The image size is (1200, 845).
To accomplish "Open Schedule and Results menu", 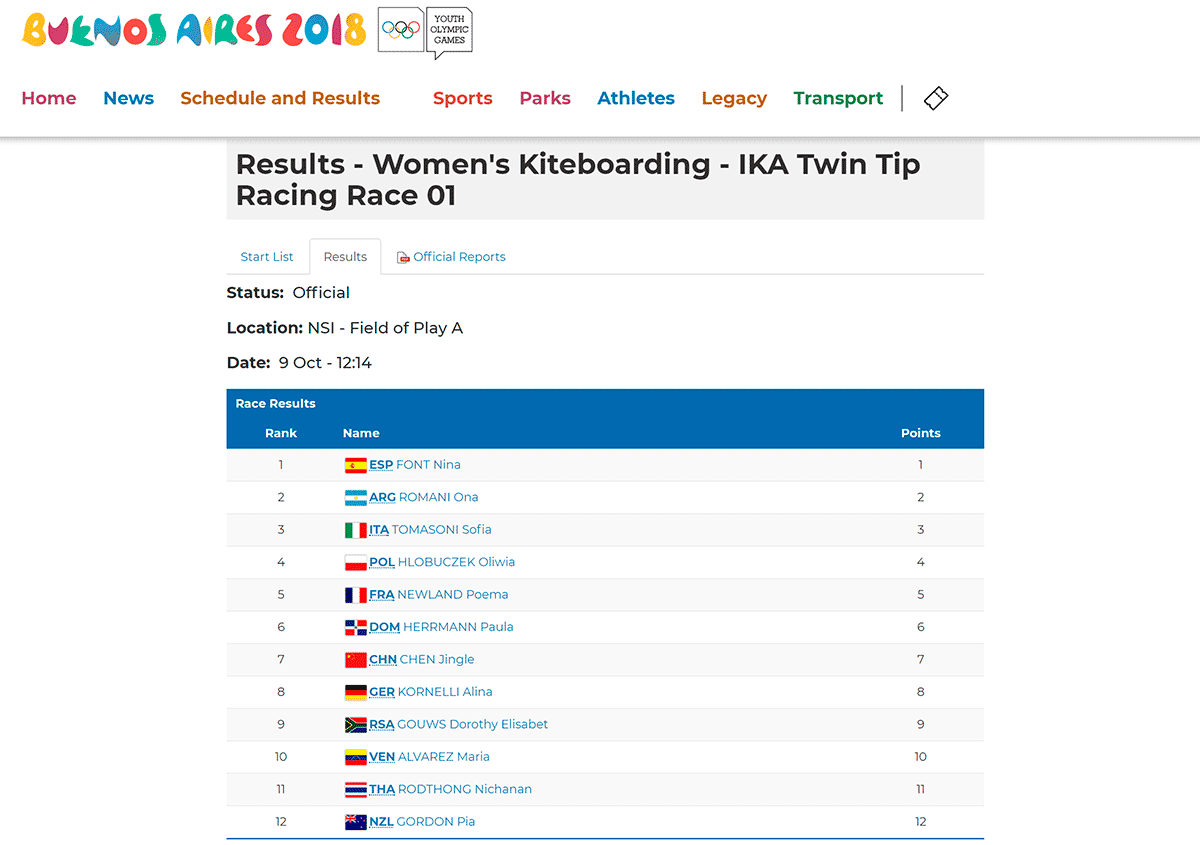I will (x=280, y=98).
